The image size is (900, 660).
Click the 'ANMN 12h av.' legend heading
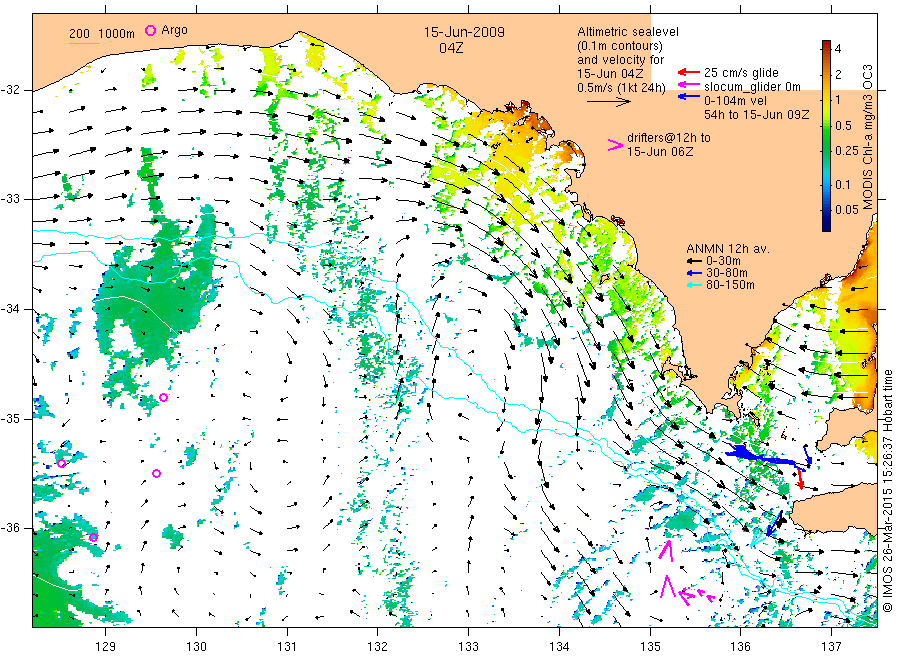point(728,249)
